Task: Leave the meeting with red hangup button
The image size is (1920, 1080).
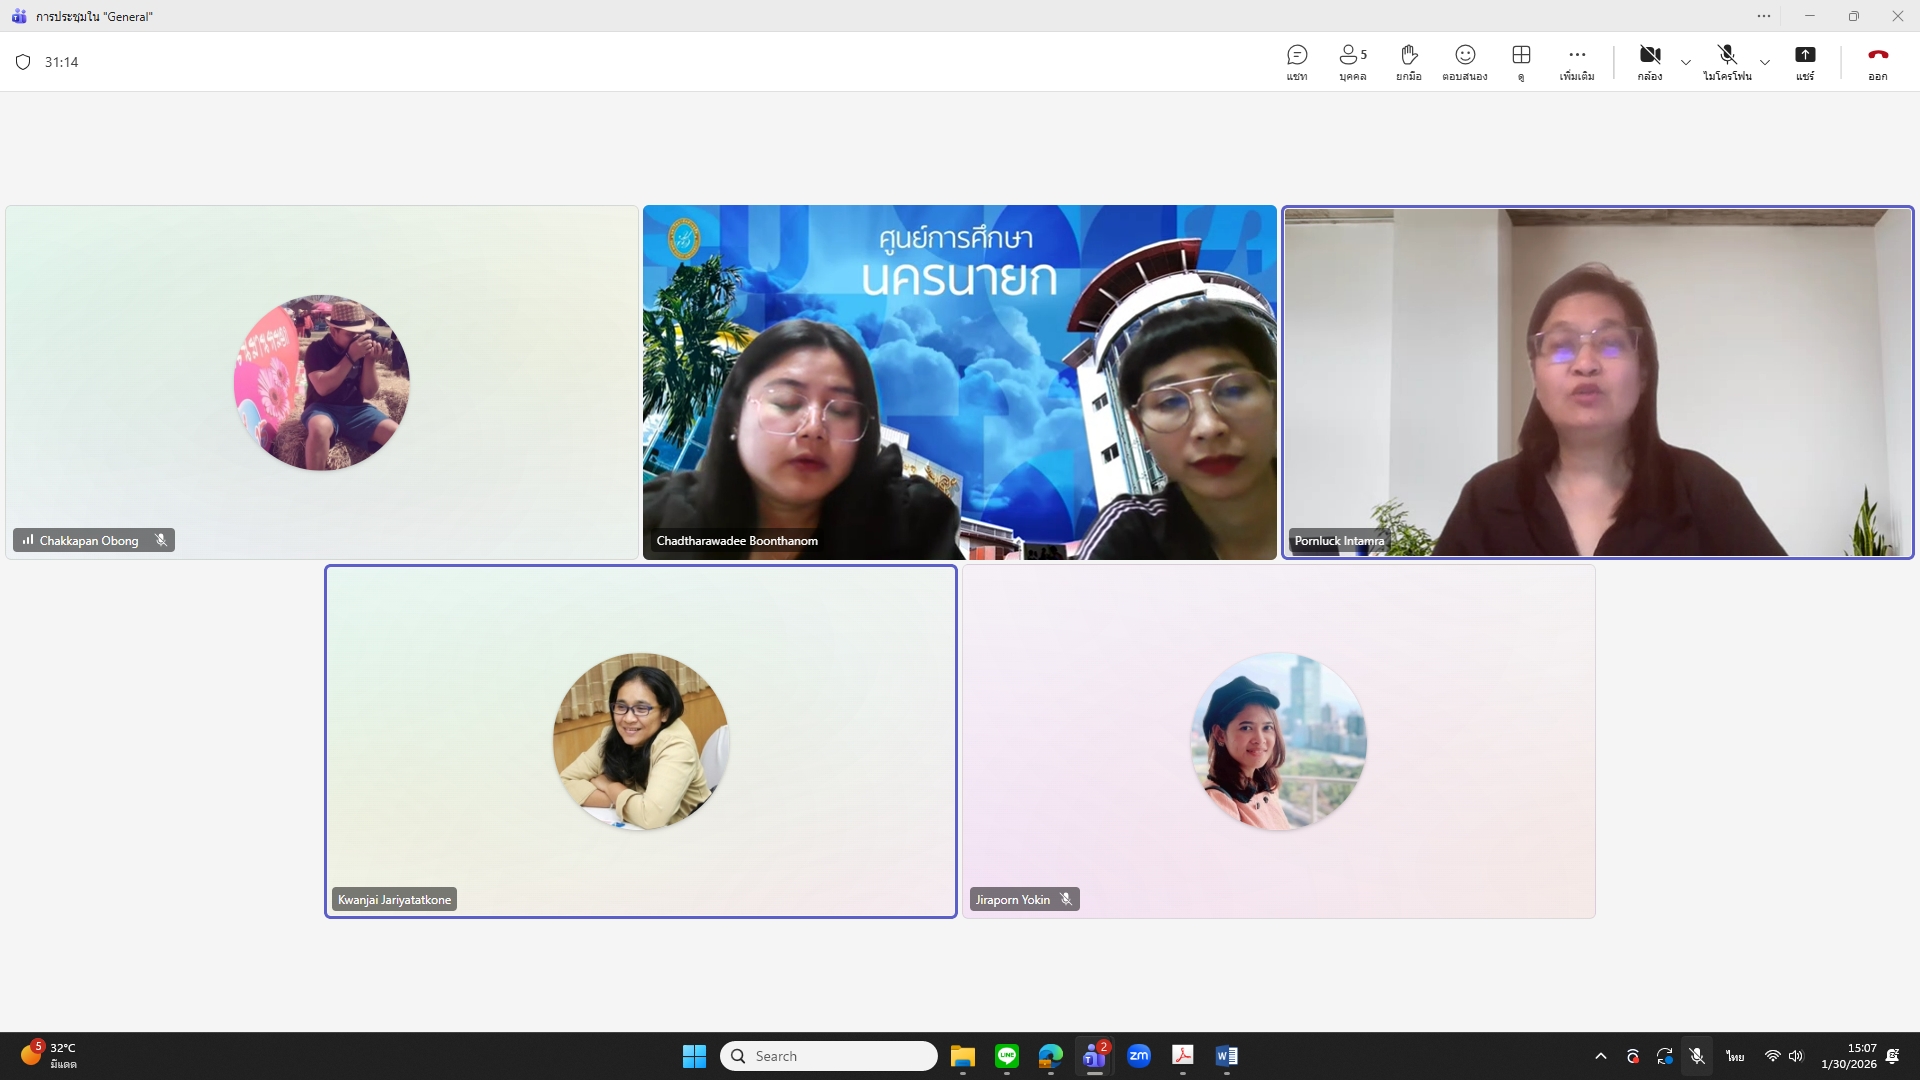Action: (x=1877, y=61)
